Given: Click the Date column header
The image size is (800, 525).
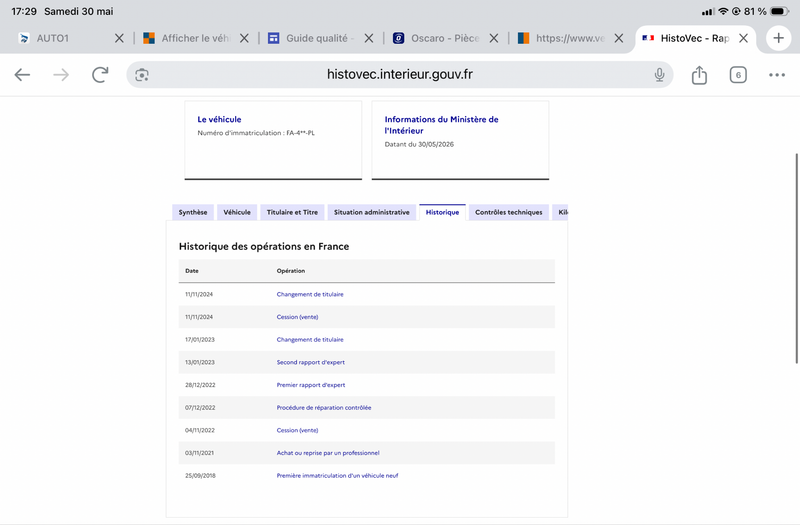Looking at the screenshot, I should (x=192, y=271).
